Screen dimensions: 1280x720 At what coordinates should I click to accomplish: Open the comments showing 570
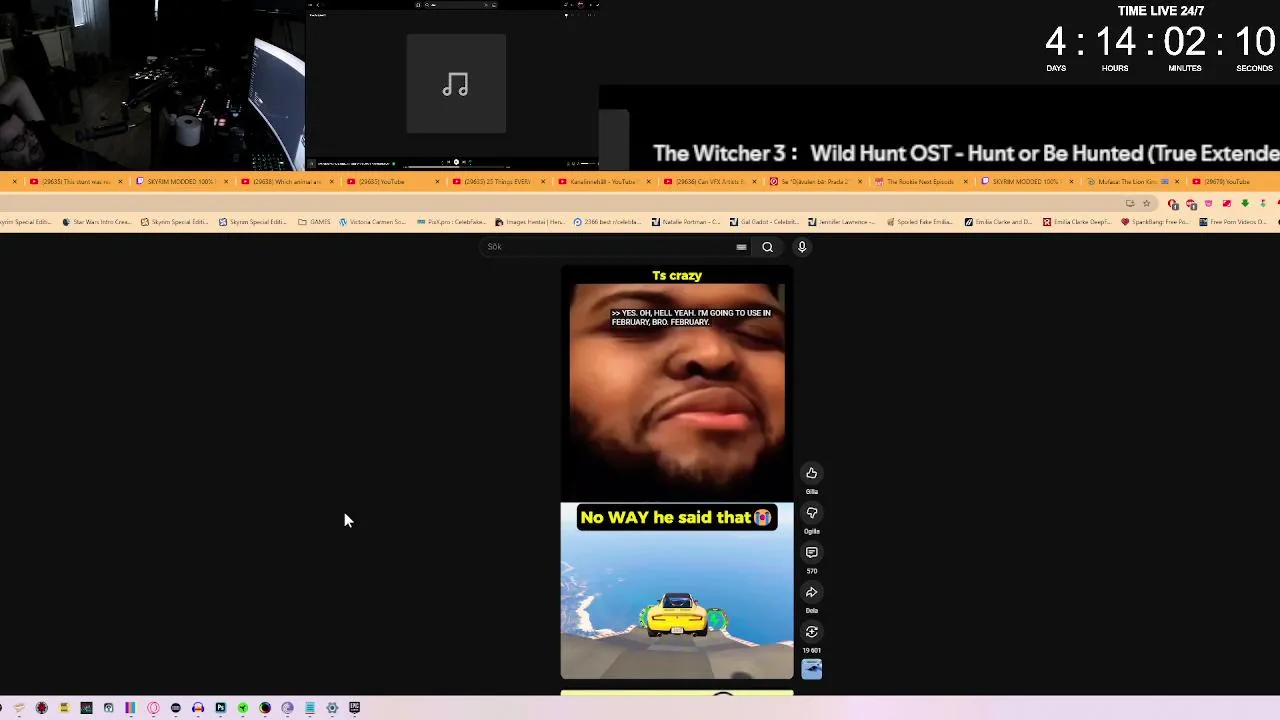coord(811,552)
